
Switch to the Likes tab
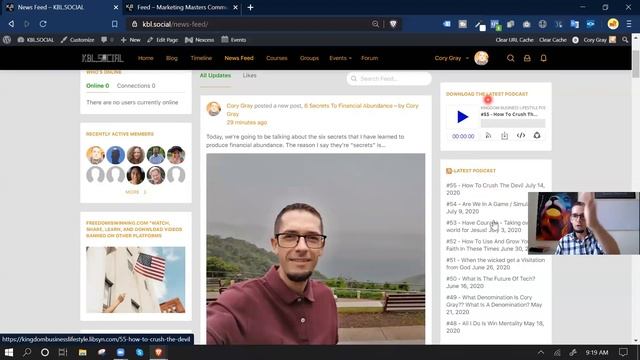249,76
